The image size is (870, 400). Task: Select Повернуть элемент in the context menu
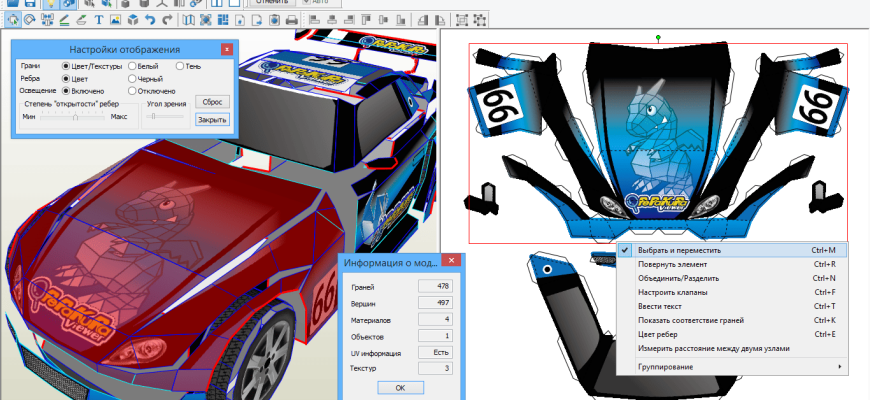(731, 264)
